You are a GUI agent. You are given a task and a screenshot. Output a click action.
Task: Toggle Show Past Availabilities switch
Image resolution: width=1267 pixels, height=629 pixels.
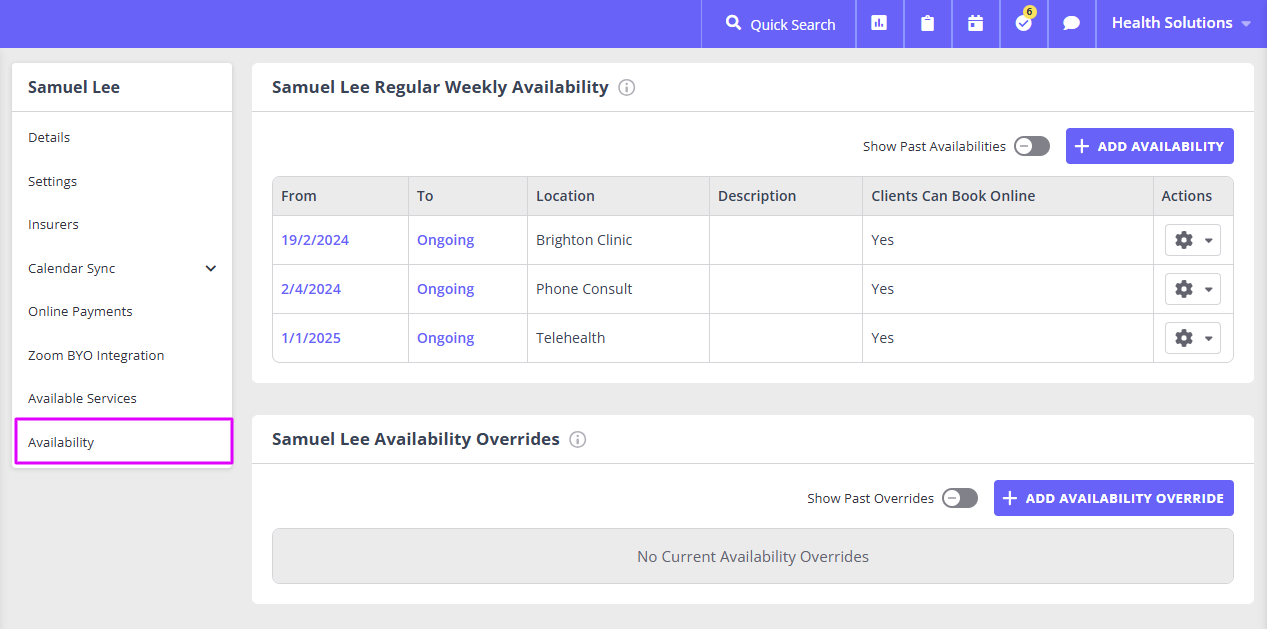[1032, 146]
